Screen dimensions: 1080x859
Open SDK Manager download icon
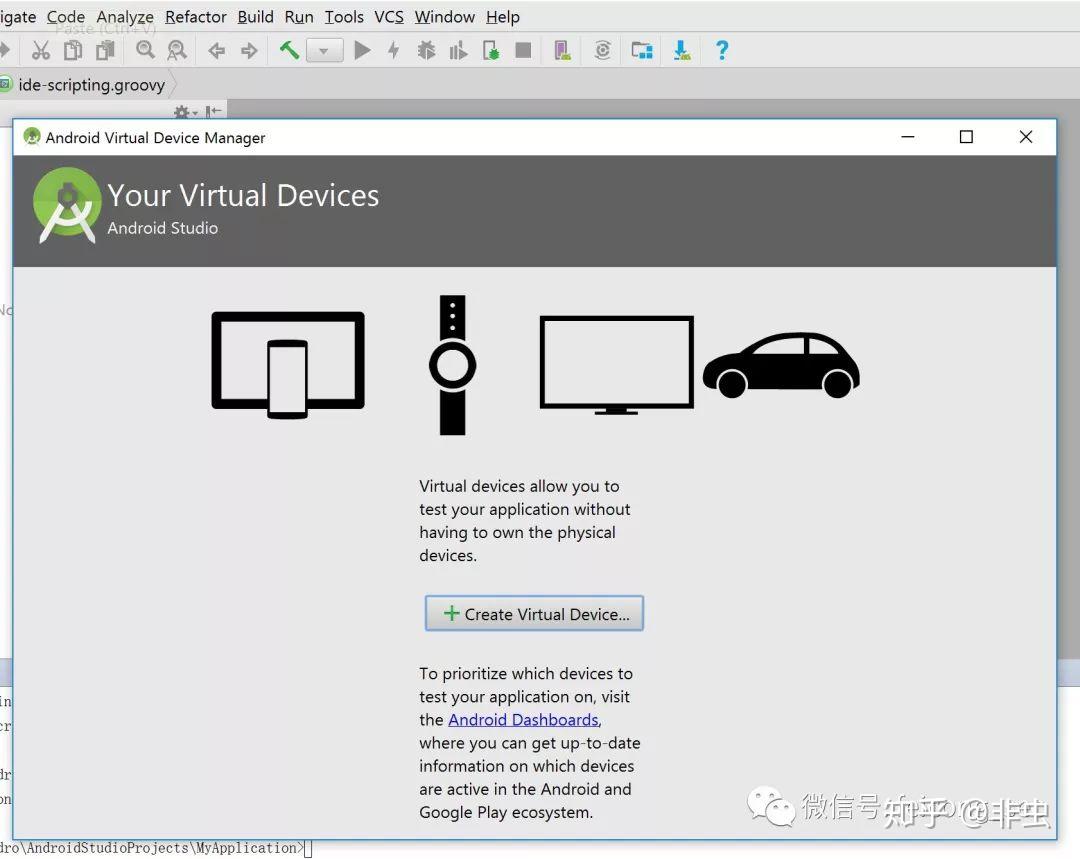tap(682, 50)
